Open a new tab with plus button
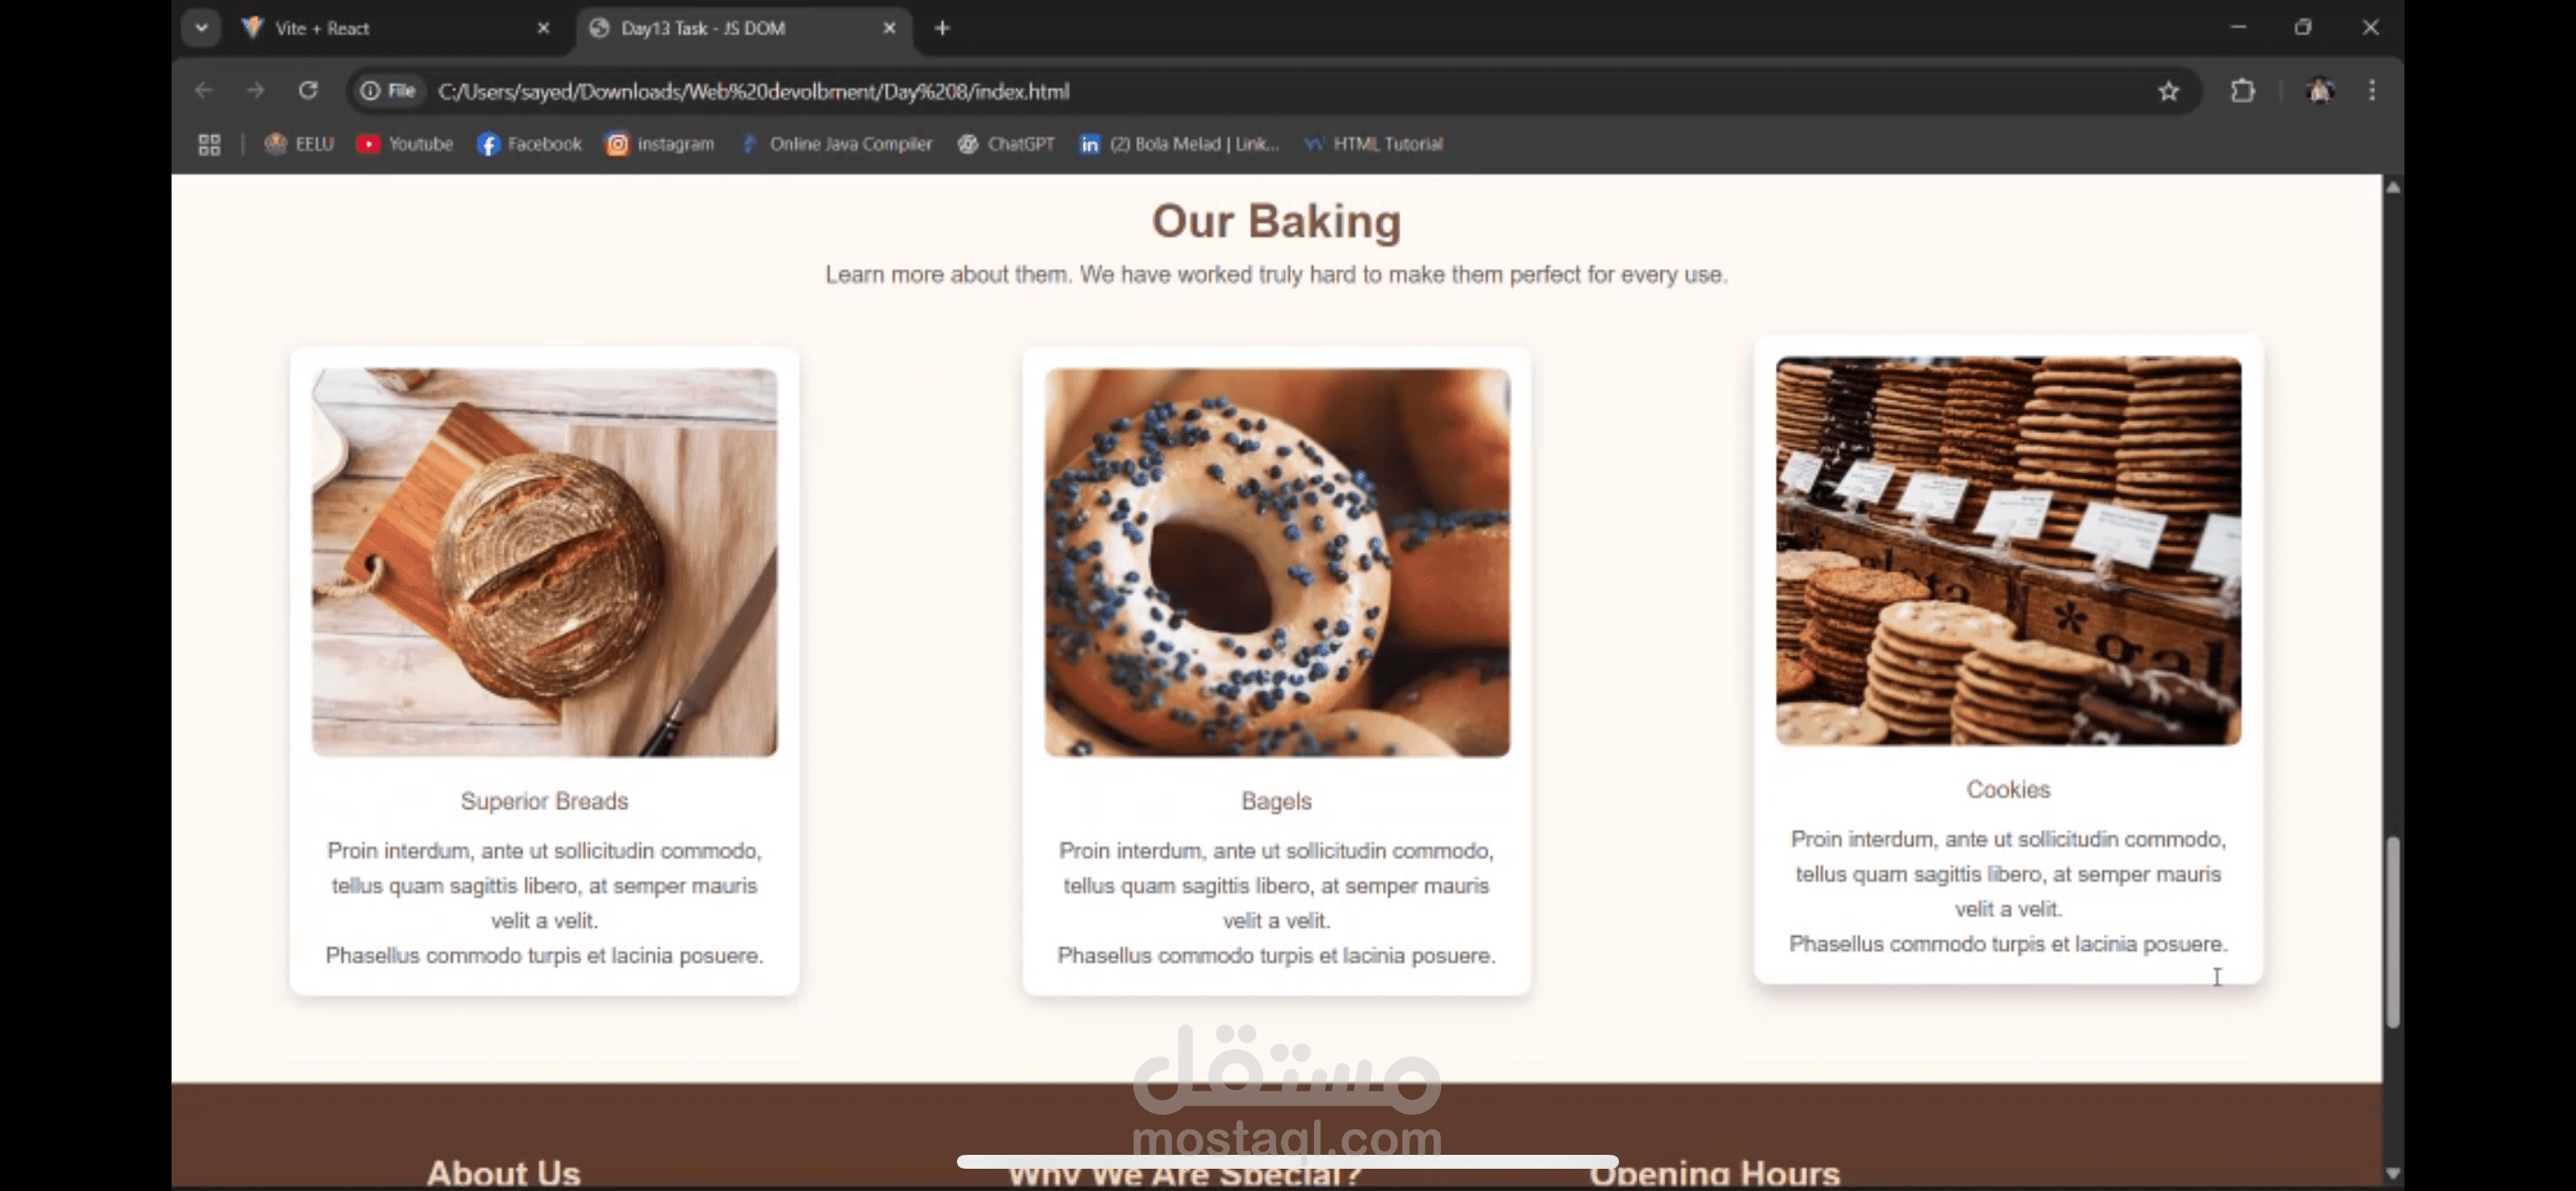The height and width of the screenshot is (1191, 2576). 942,28
